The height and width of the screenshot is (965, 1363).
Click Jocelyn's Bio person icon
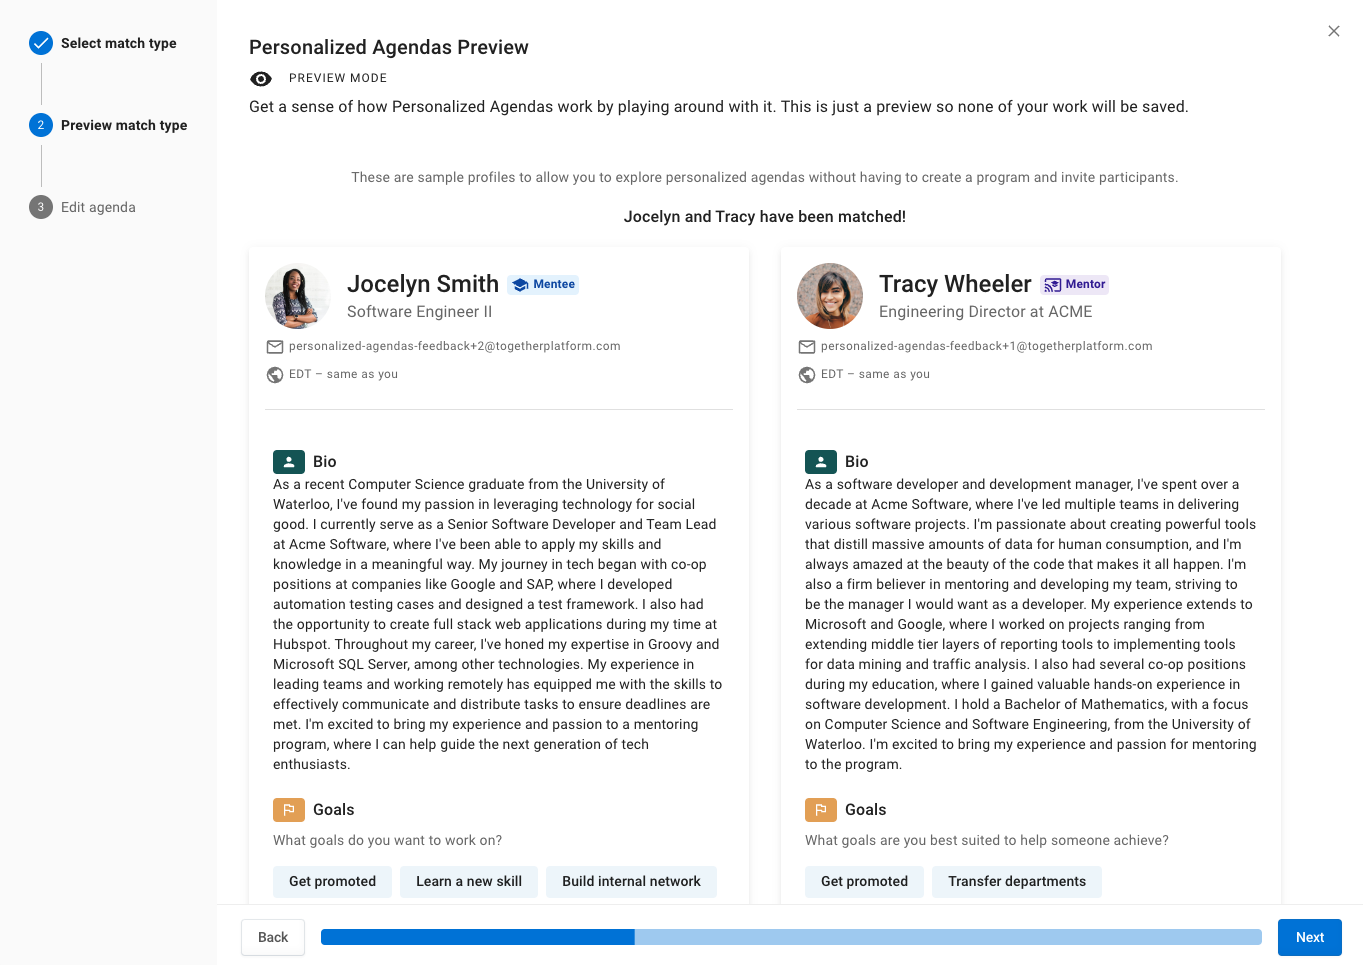coord(289,462)
